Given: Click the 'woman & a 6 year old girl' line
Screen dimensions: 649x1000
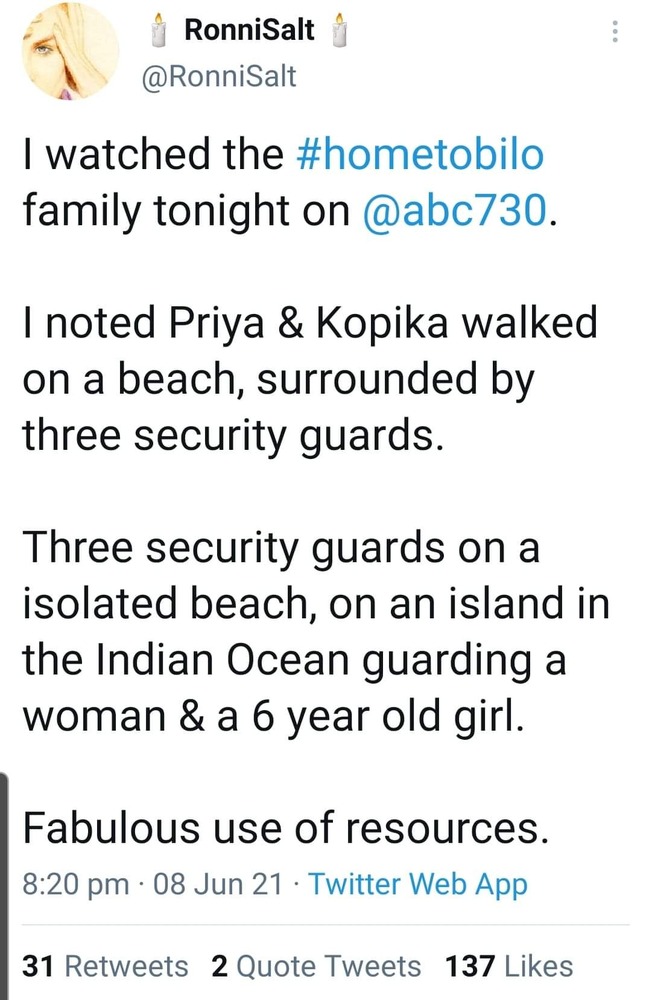Looking at the screenshot, I should tap(271, 714).
